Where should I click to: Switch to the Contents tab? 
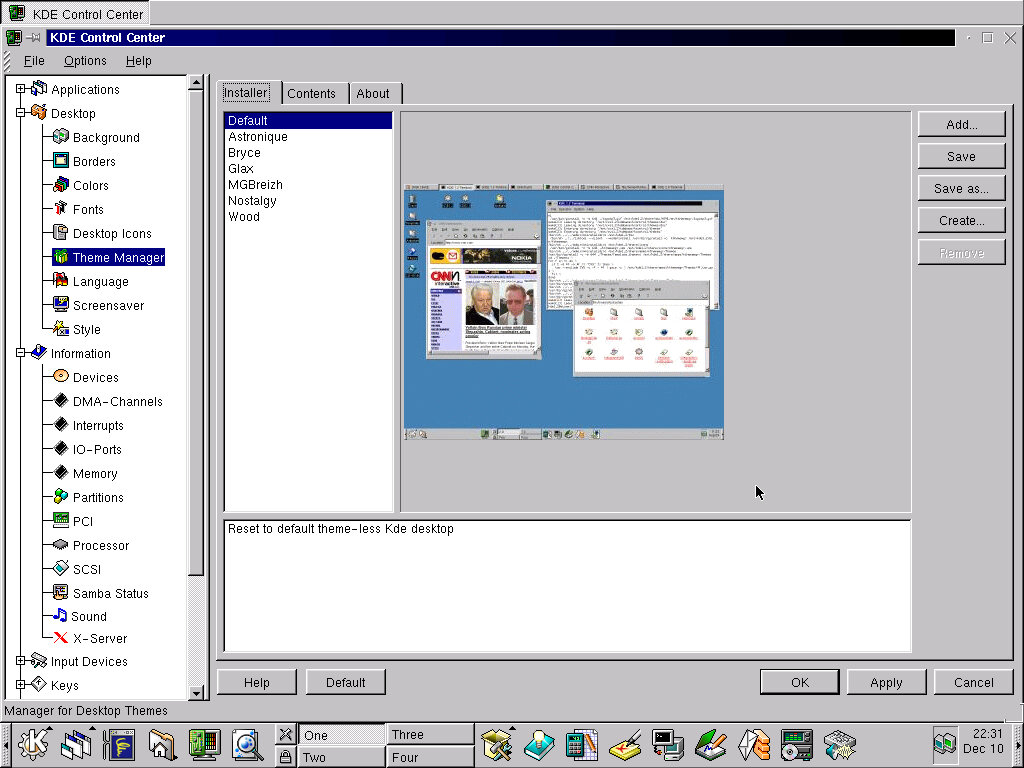point(311,93)
